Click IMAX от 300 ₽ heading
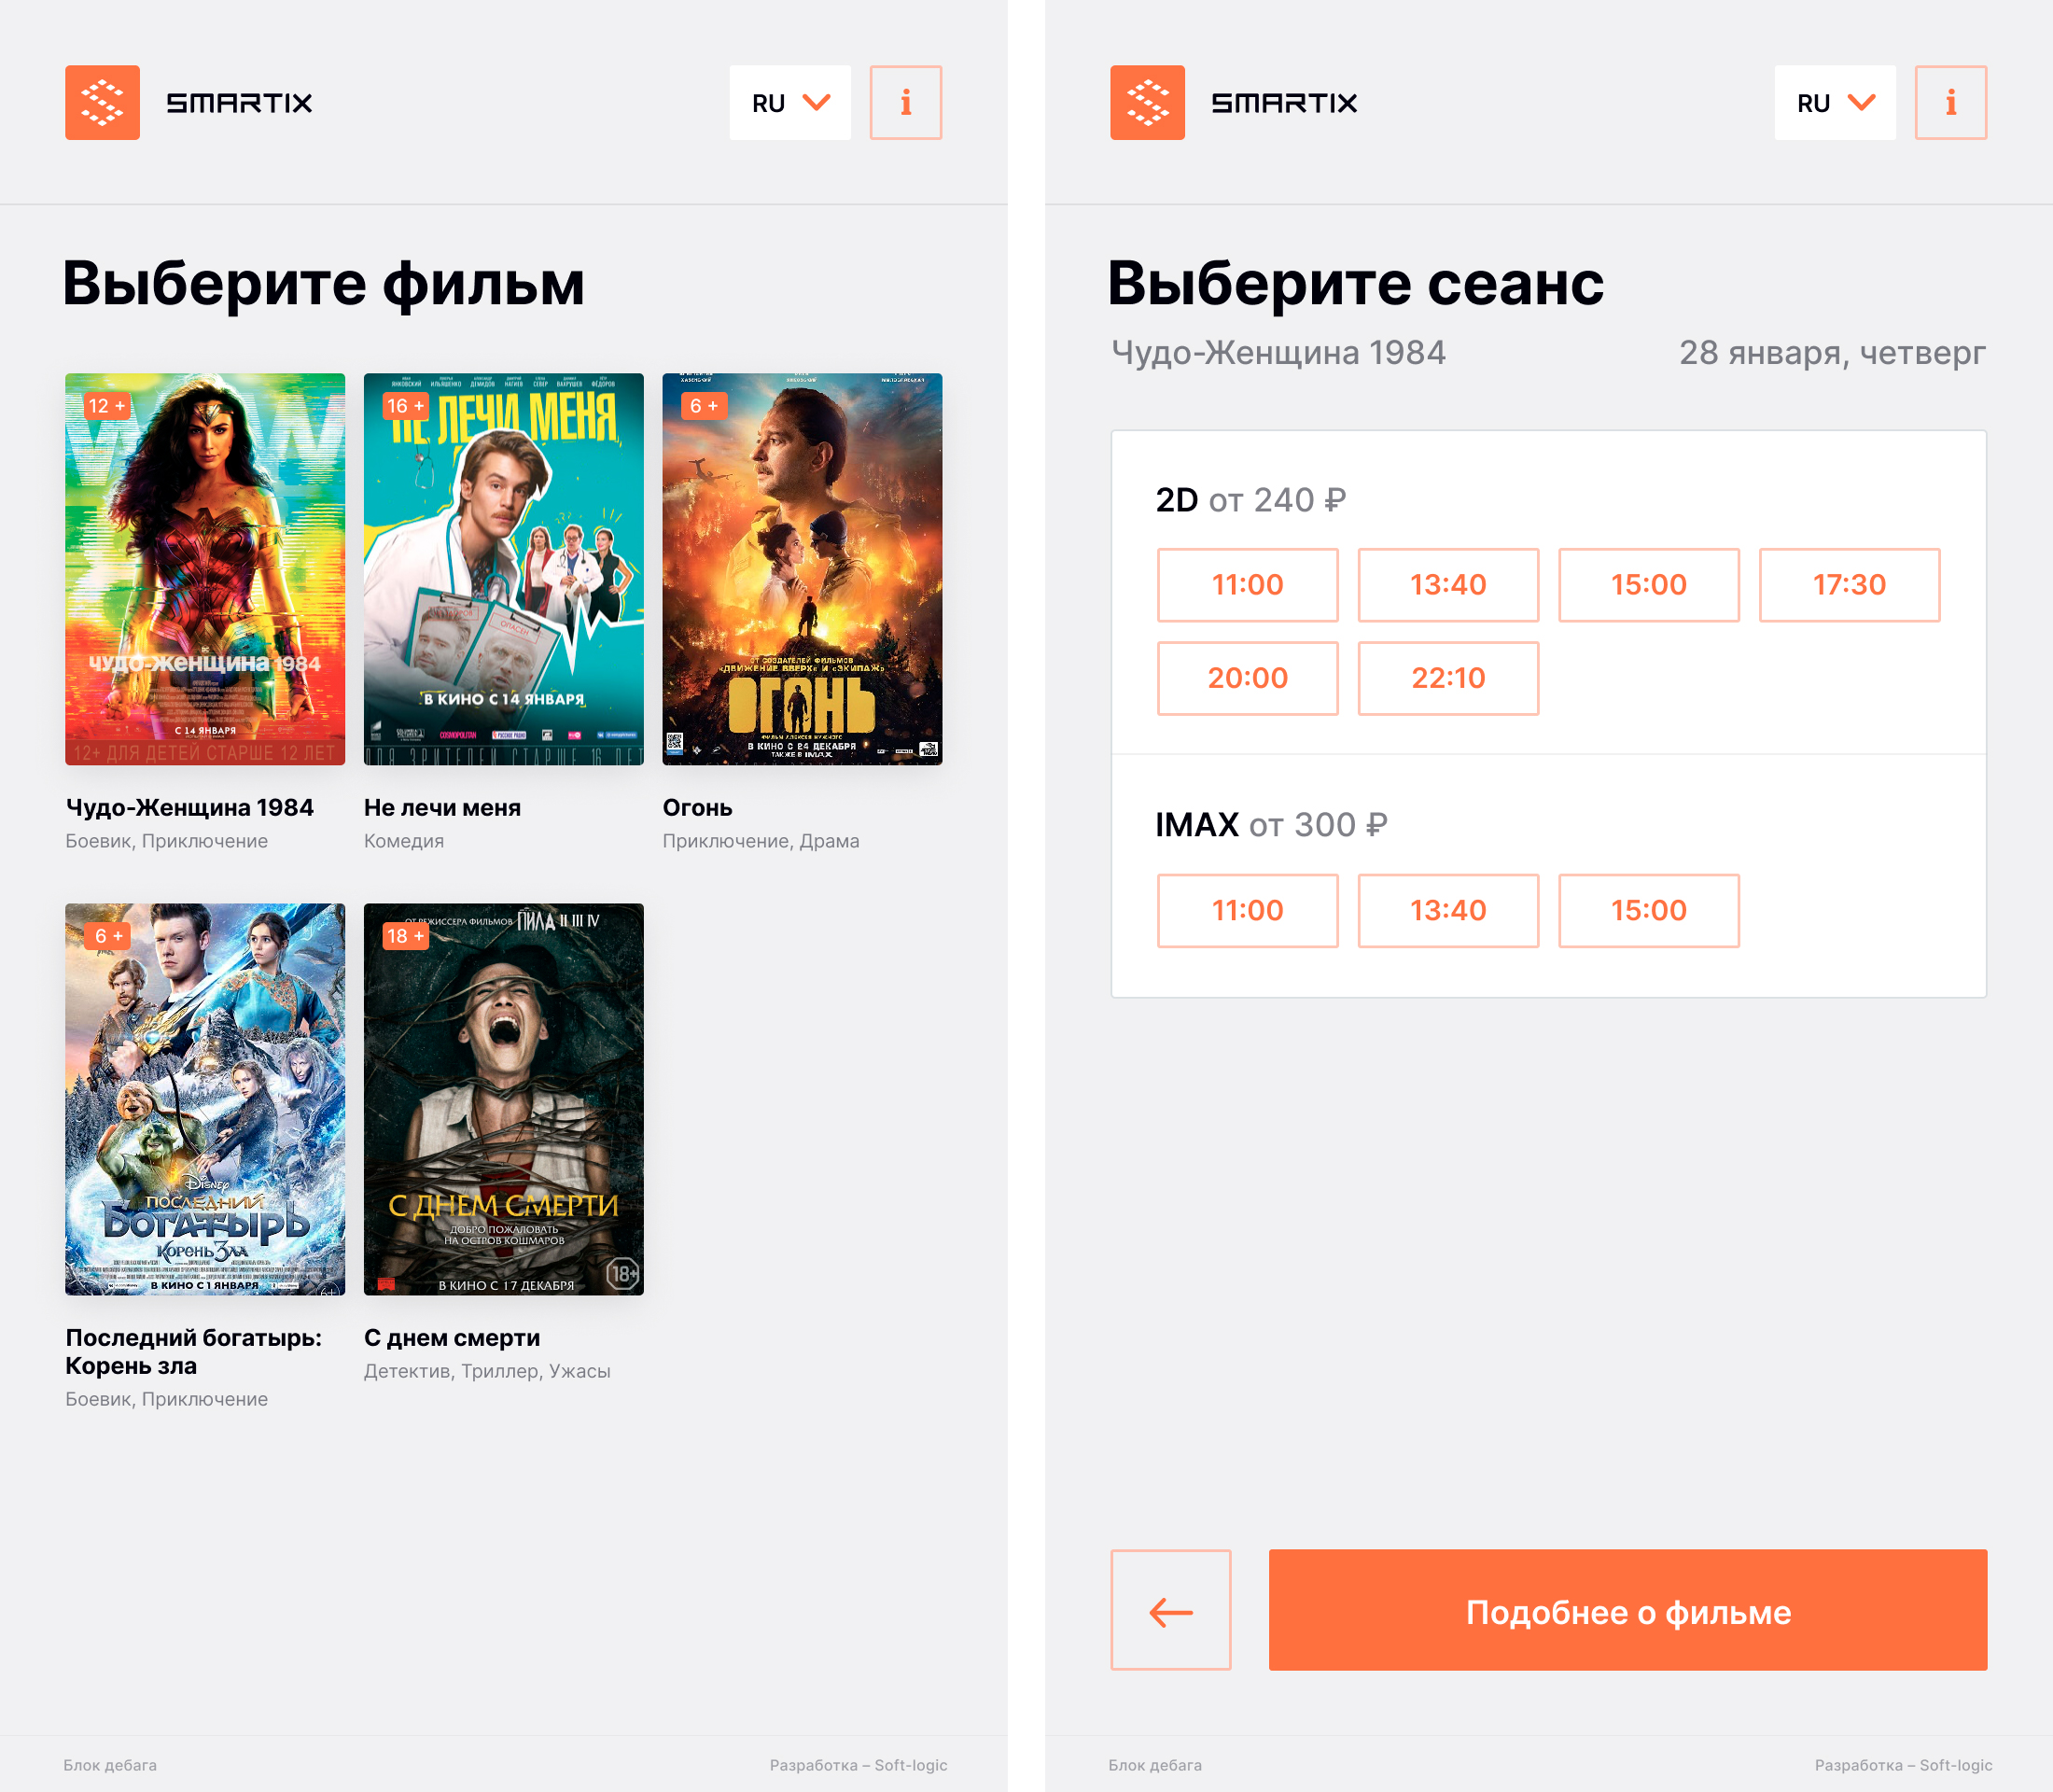Viewport: 2053px width, 1792px height. click(1271, 824)
